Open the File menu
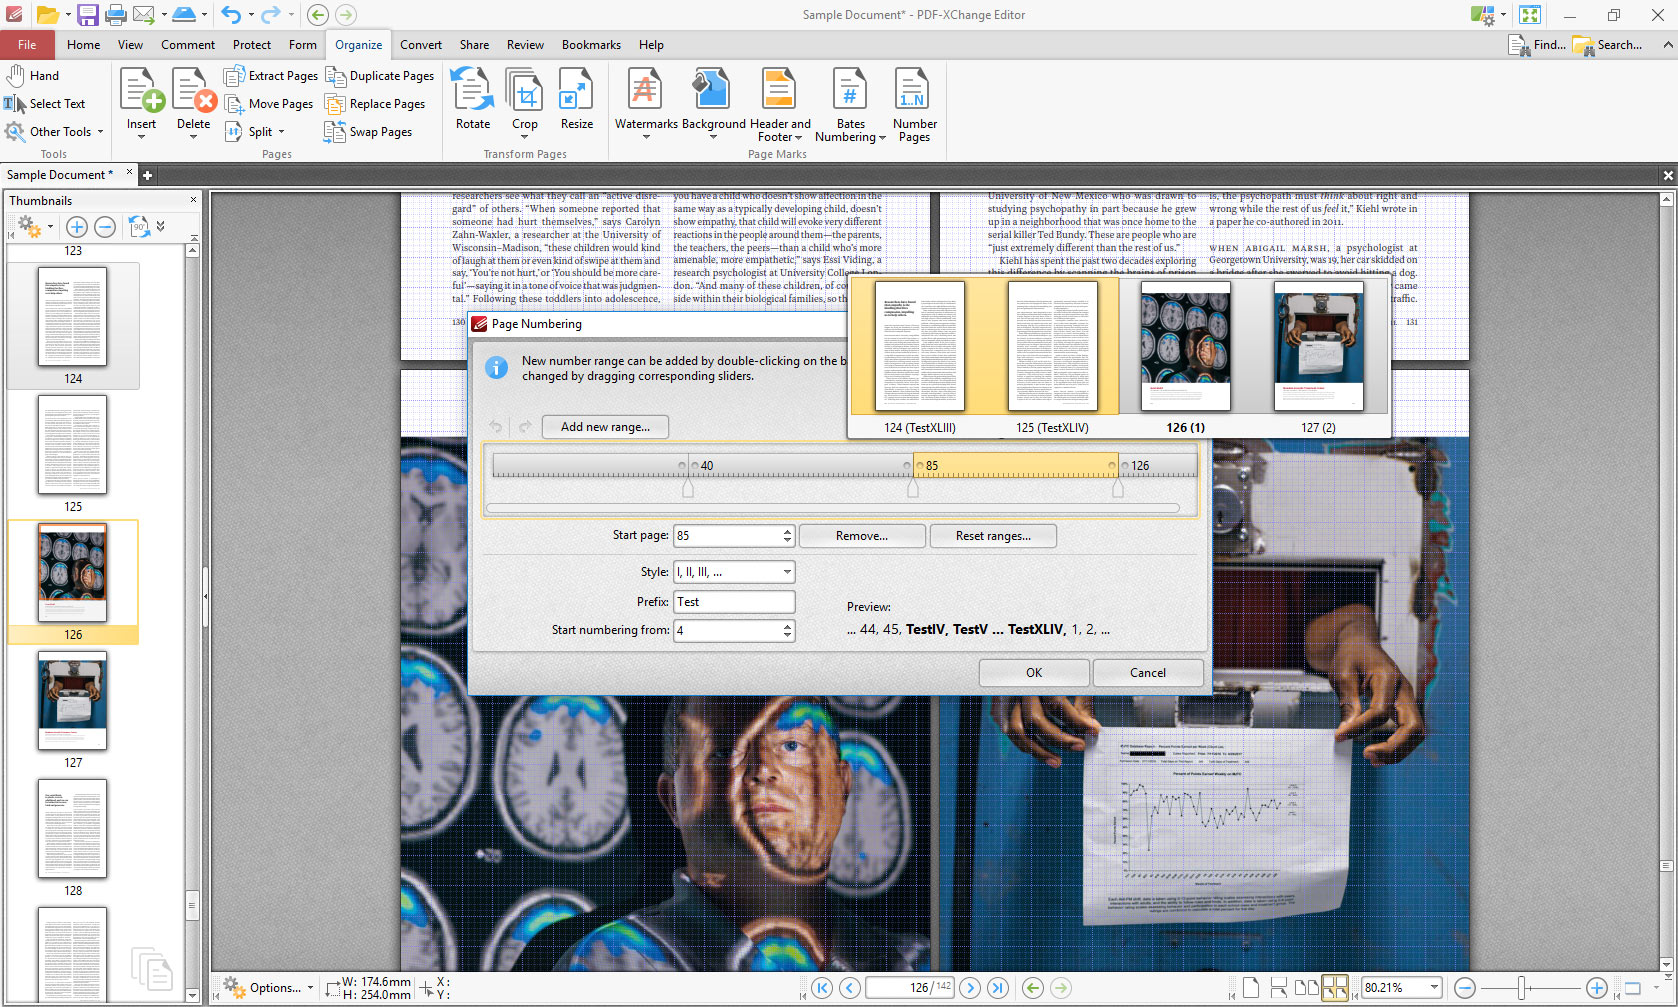The image size is (1678, 1007). 27,45
